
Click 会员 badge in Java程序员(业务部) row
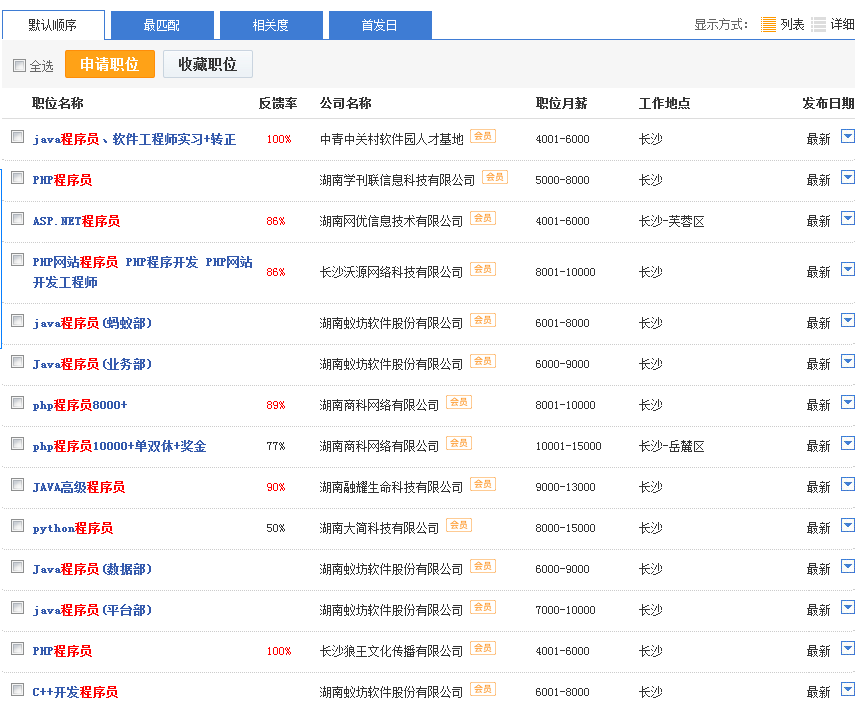click(x=483, y=361)
